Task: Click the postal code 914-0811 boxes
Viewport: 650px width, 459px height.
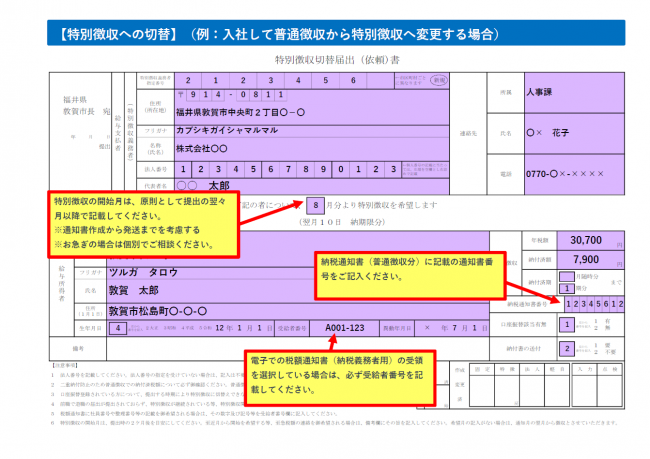Action: coord(237,95)
